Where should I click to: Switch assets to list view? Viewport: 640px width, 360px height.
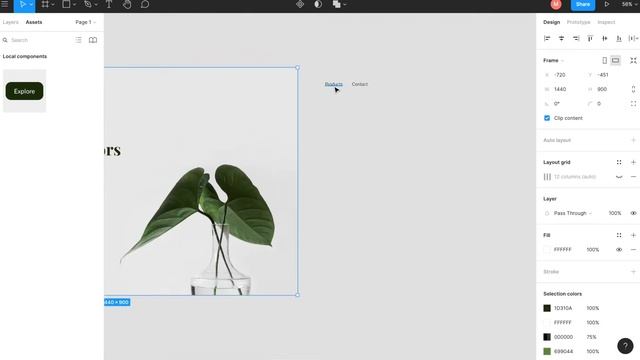point(78,40)
